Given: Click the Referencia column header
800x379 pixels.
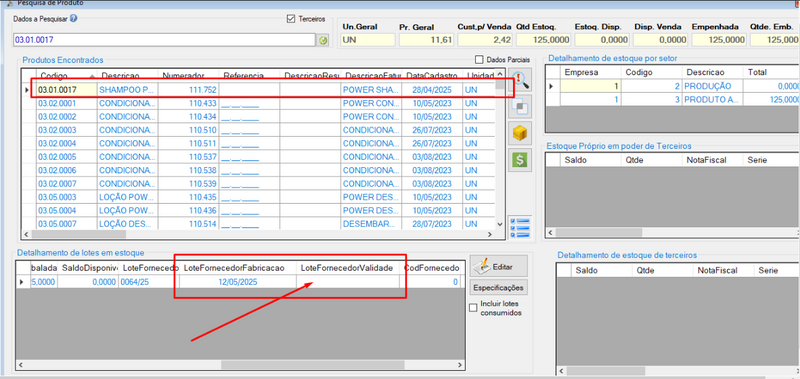Looking at the screenshot, I should 249,75.
